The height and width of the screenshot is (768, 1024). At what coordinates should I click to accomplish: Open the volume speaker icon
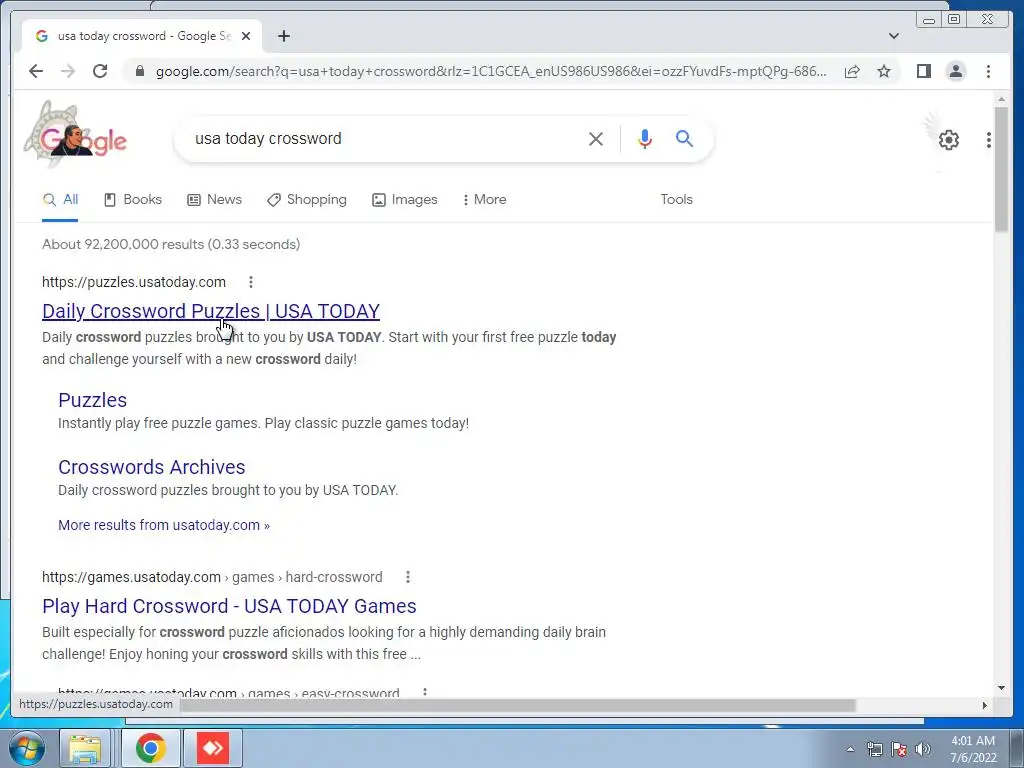pos(923,749)
